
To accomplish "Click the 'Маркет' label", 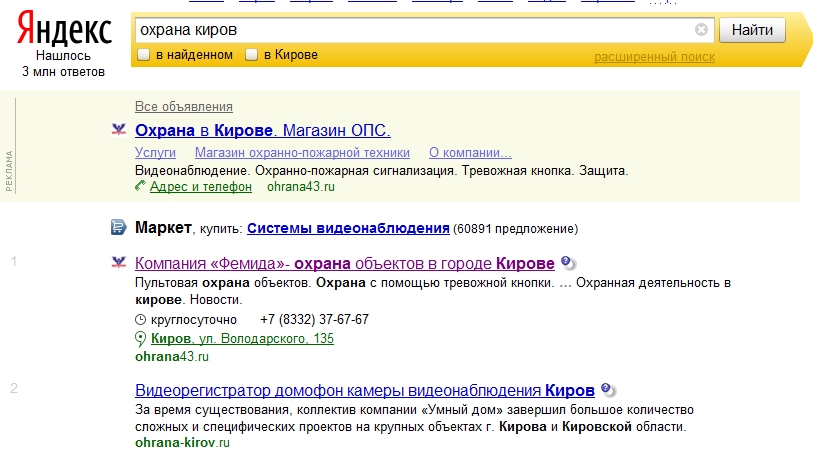I will (163, 228).
